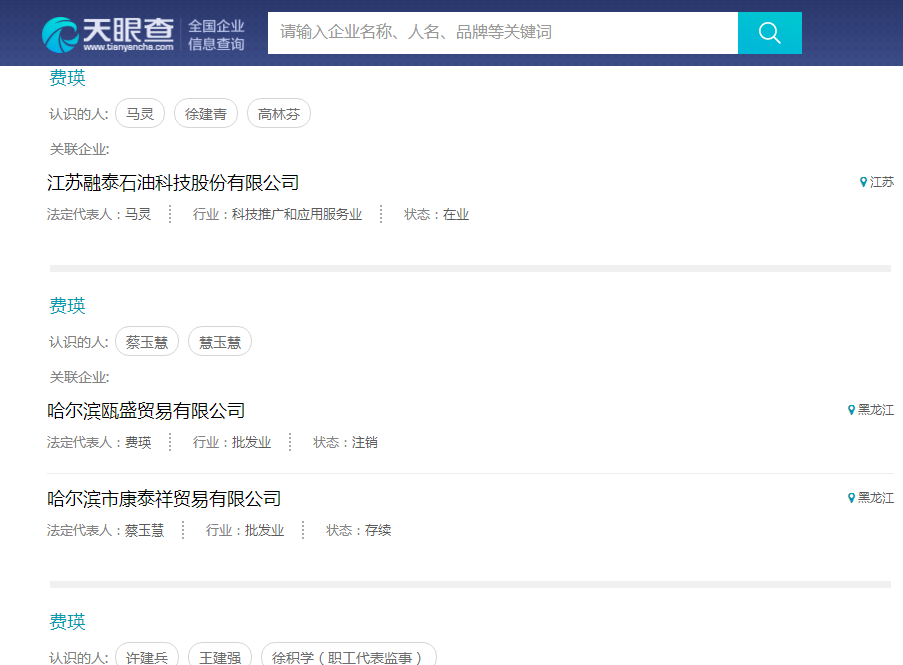The image size is (903, 665).
Task: Click the location pin icon beside 江苏
Action: (x=863, y=182)
